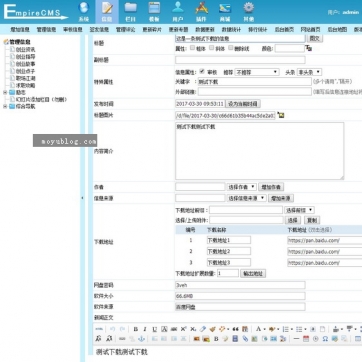Open the 用户 (User) top navigation icon
Image resolution: width=362 pixels, height=362 pixels.
point(178,11)
